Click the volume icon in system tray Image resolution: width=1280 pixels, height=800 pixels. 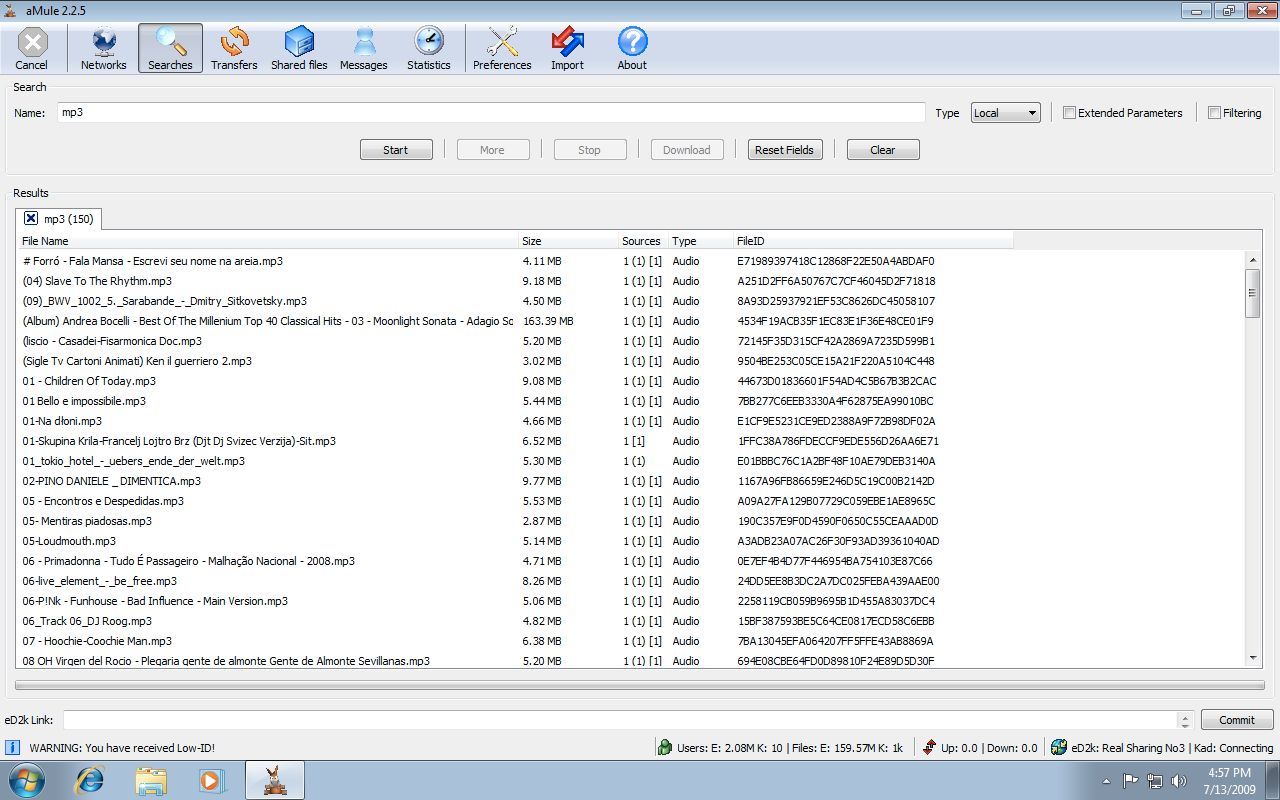[1178, 781]
